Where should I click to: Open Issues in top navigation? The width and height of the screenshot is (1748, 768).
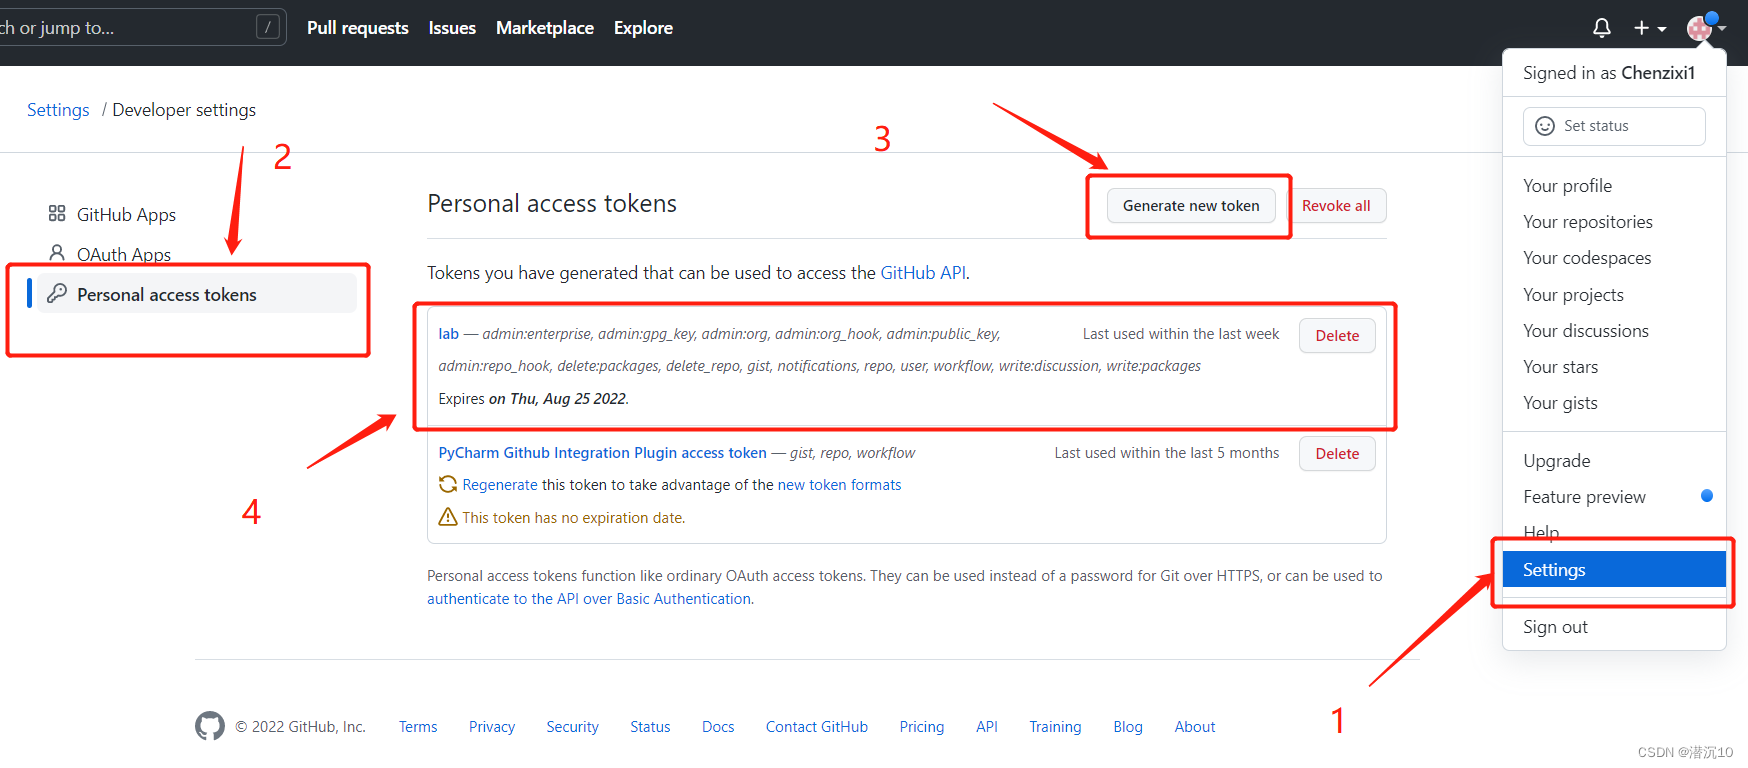[452, 28]
